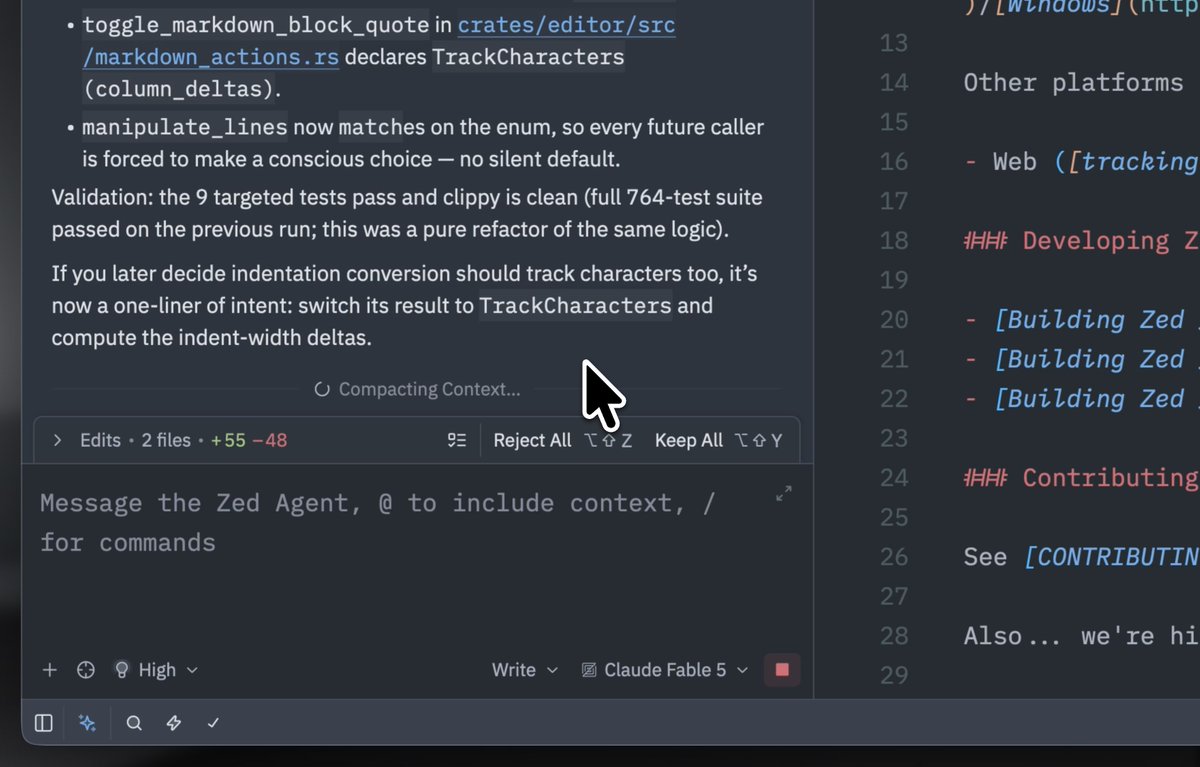1200x767 pixels.
Task: Click the lightning bolt status icon
Action: 174,723
